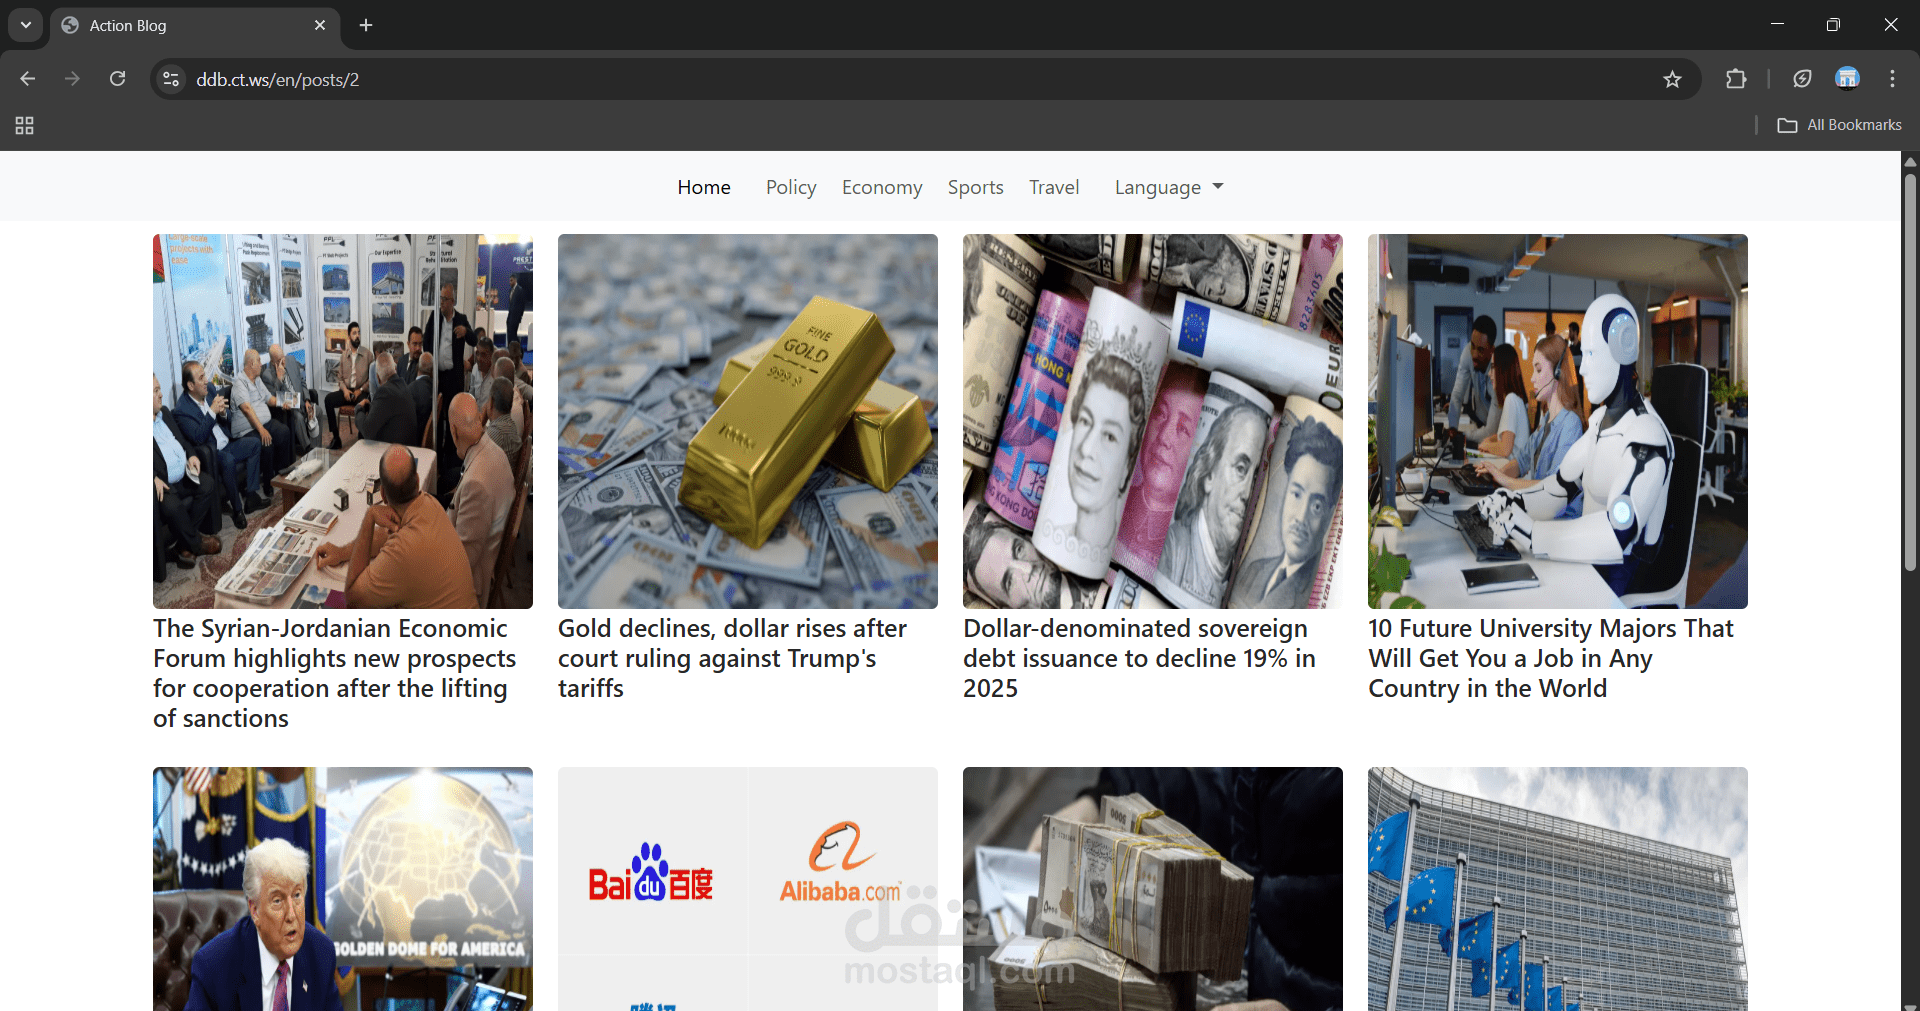Open the gold bar article image
Image resolution: width=1920 pixels, height=1011 pixels.
748,421
